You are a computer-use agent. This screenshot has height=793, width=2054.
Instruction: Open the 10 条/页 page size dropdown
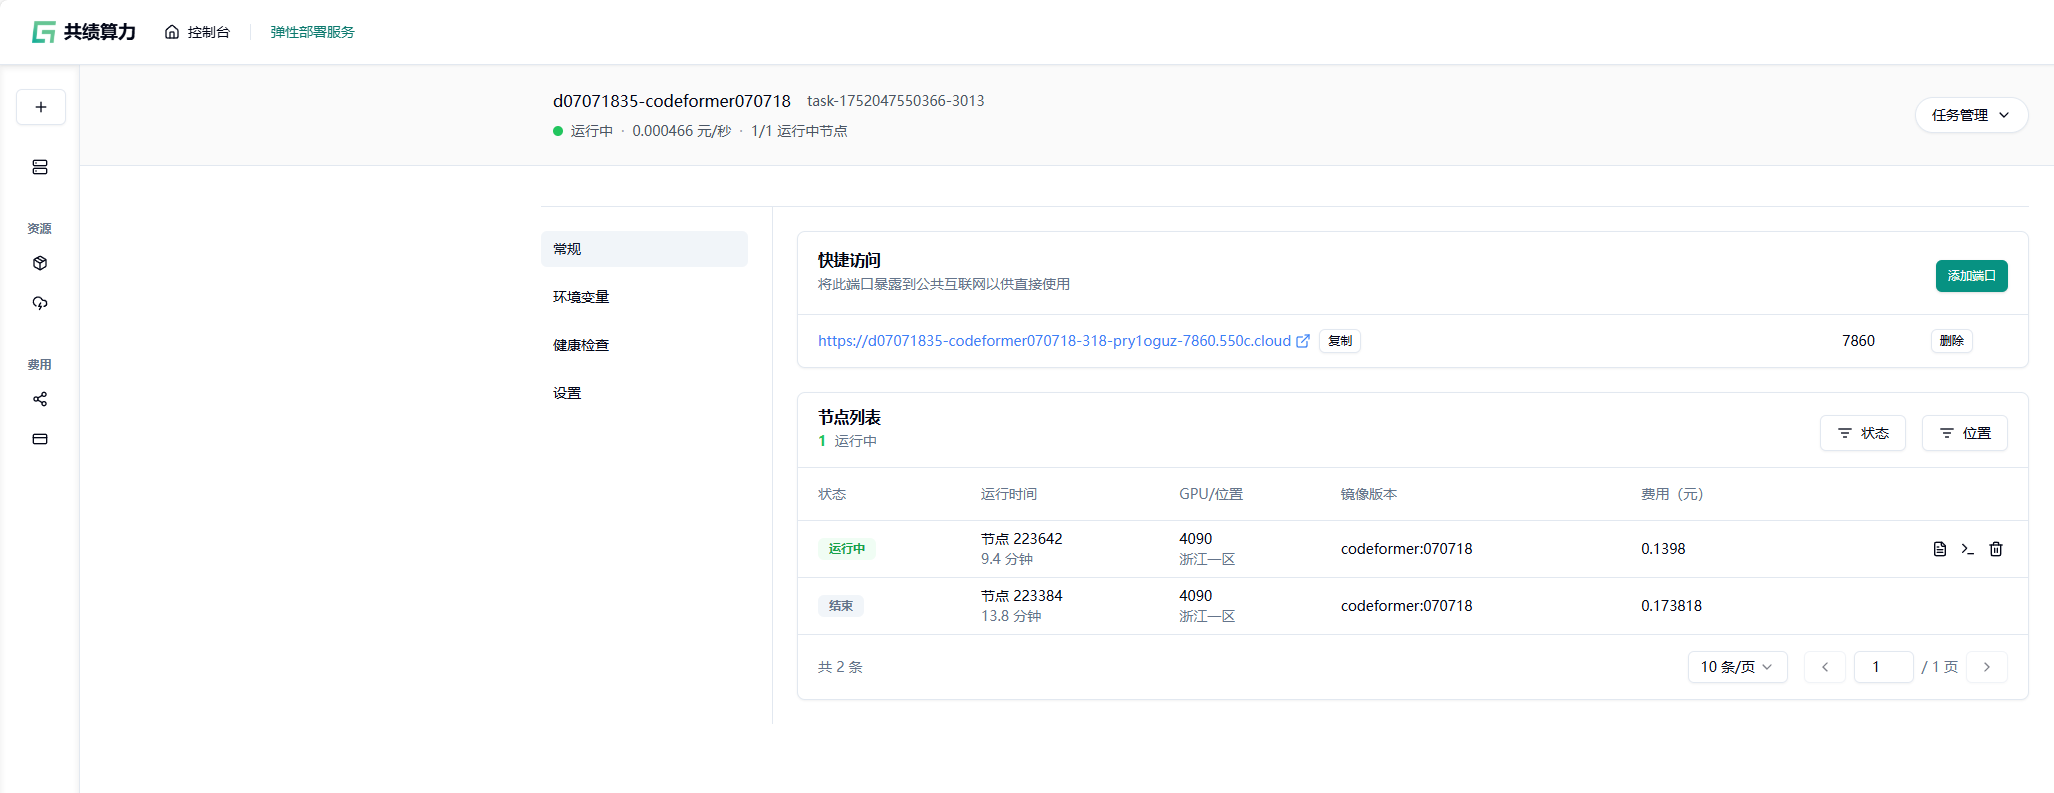pyautogui.click(x=1736, y=667)
